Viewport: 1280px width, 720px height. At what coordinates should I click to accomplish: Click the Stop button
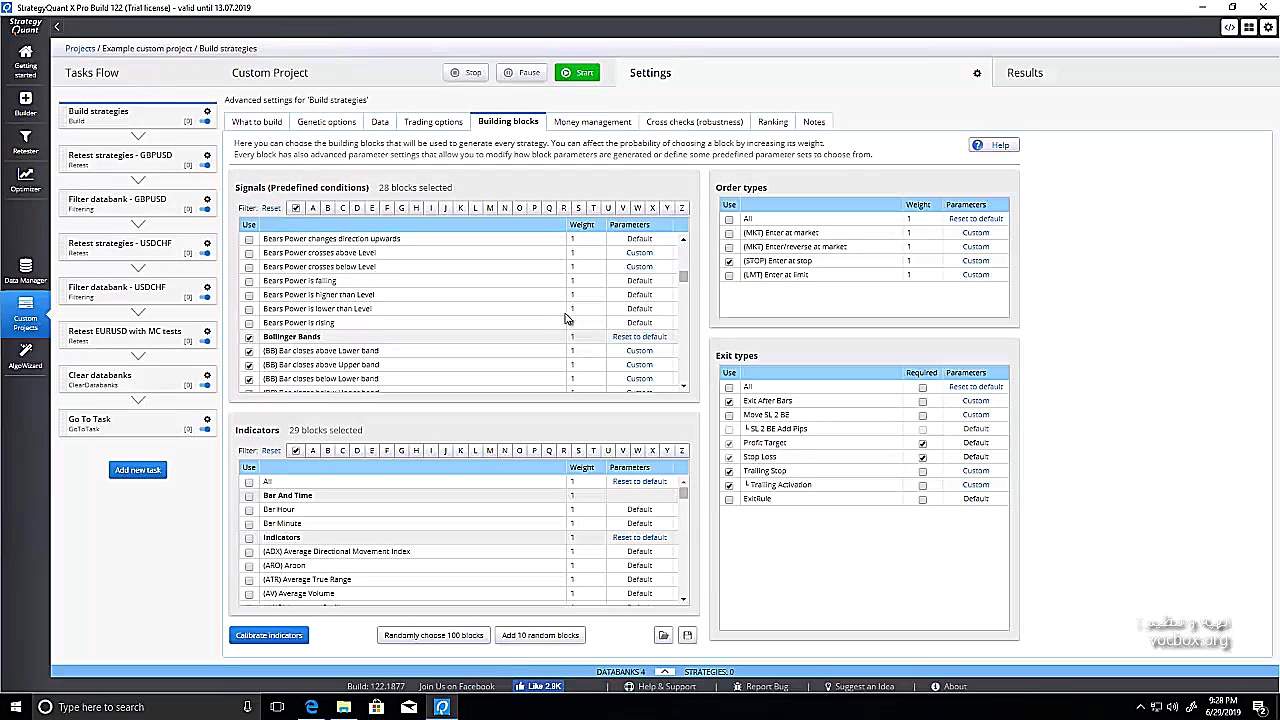tap(466, 73)
